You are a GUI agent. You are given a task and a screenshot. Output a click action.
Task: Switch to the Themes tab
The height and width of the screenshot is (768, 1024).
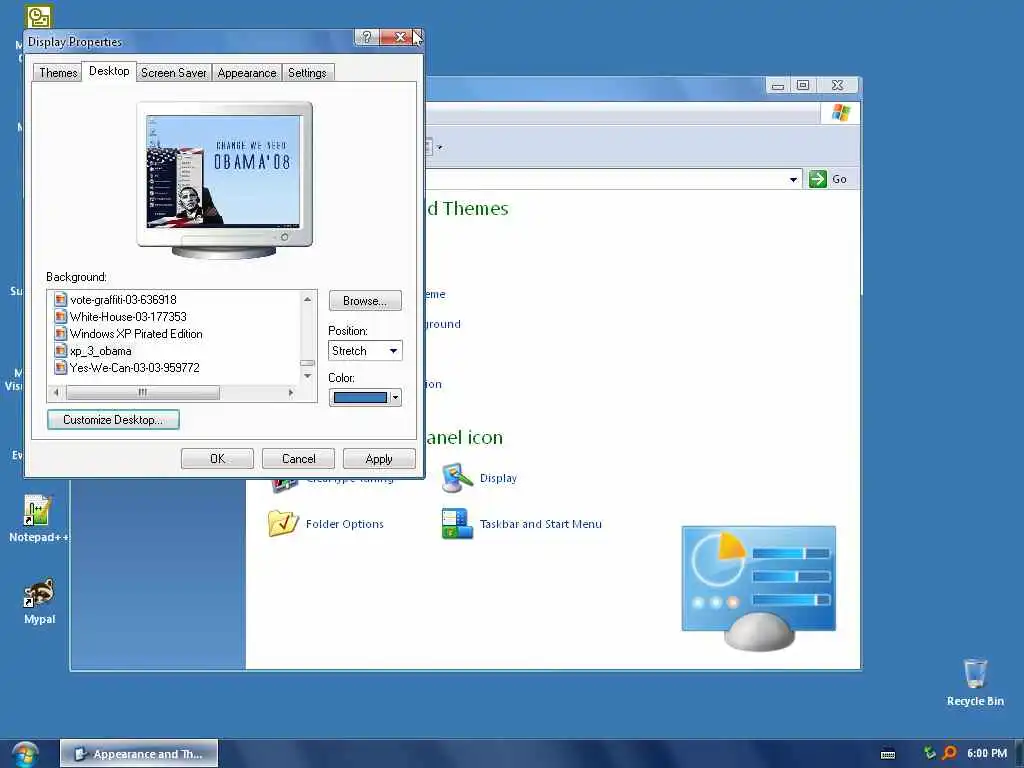click(x=58, y=72)
